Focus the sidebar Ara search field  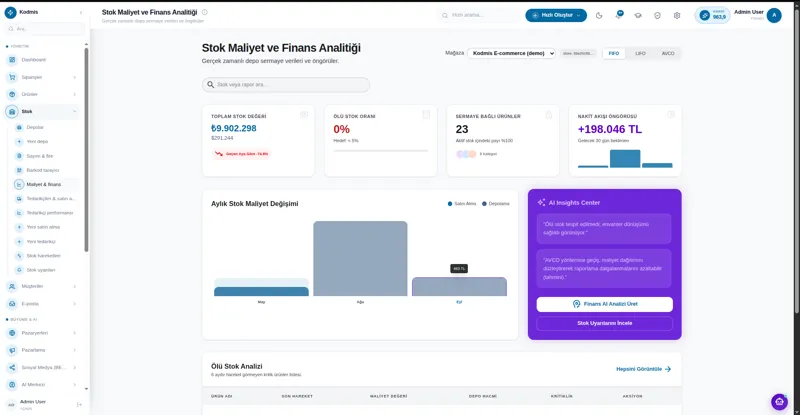pyautogui.click(x=44, y=29)
